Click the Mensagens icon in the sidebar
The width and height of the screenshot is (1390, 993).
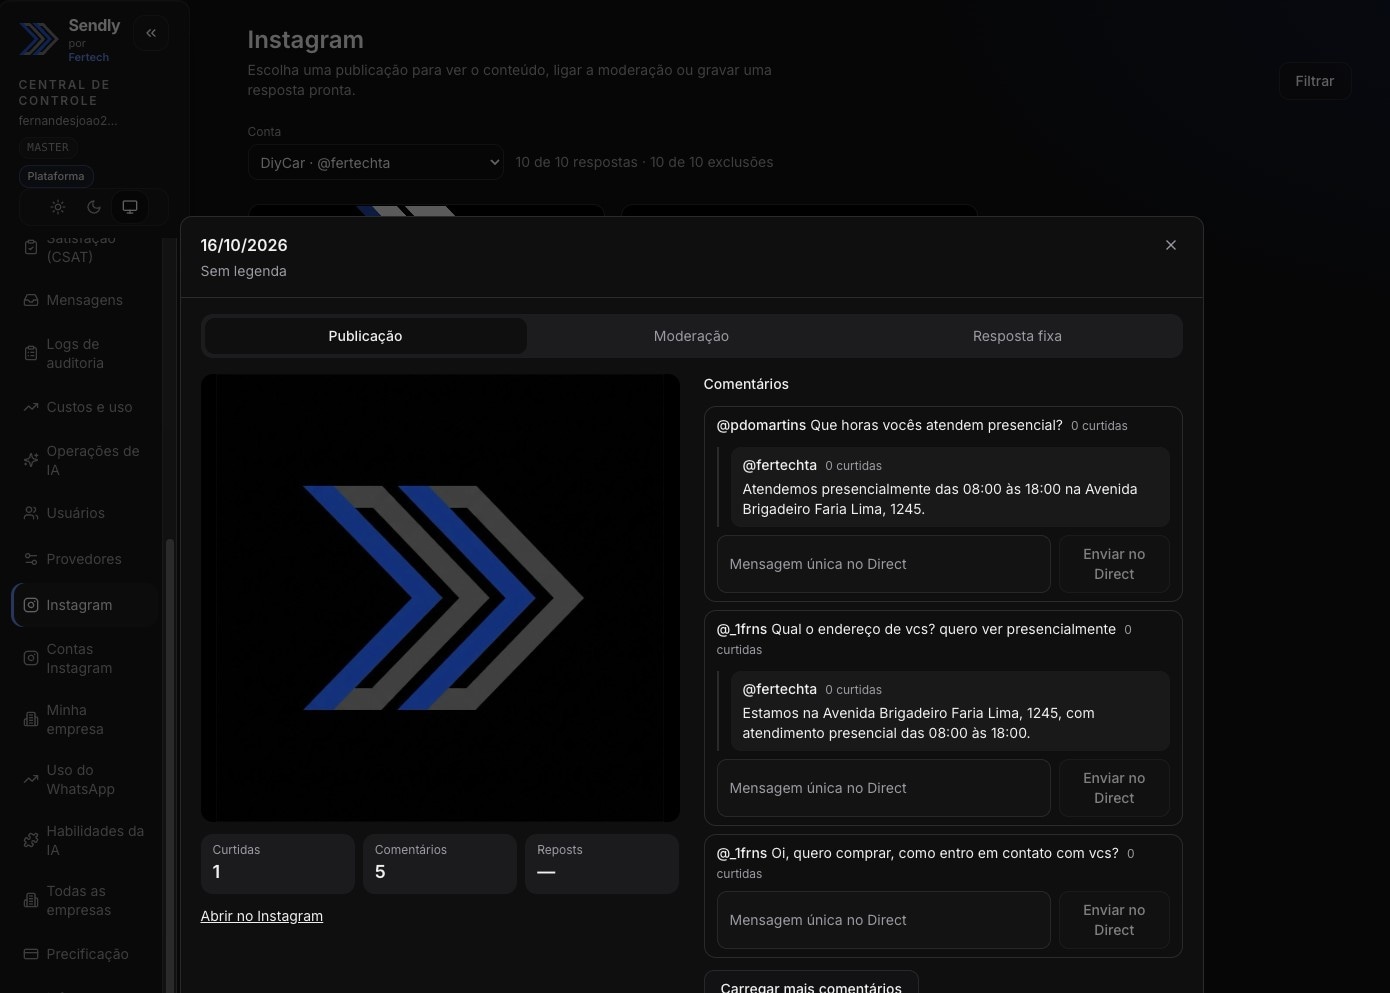(31, 300)
